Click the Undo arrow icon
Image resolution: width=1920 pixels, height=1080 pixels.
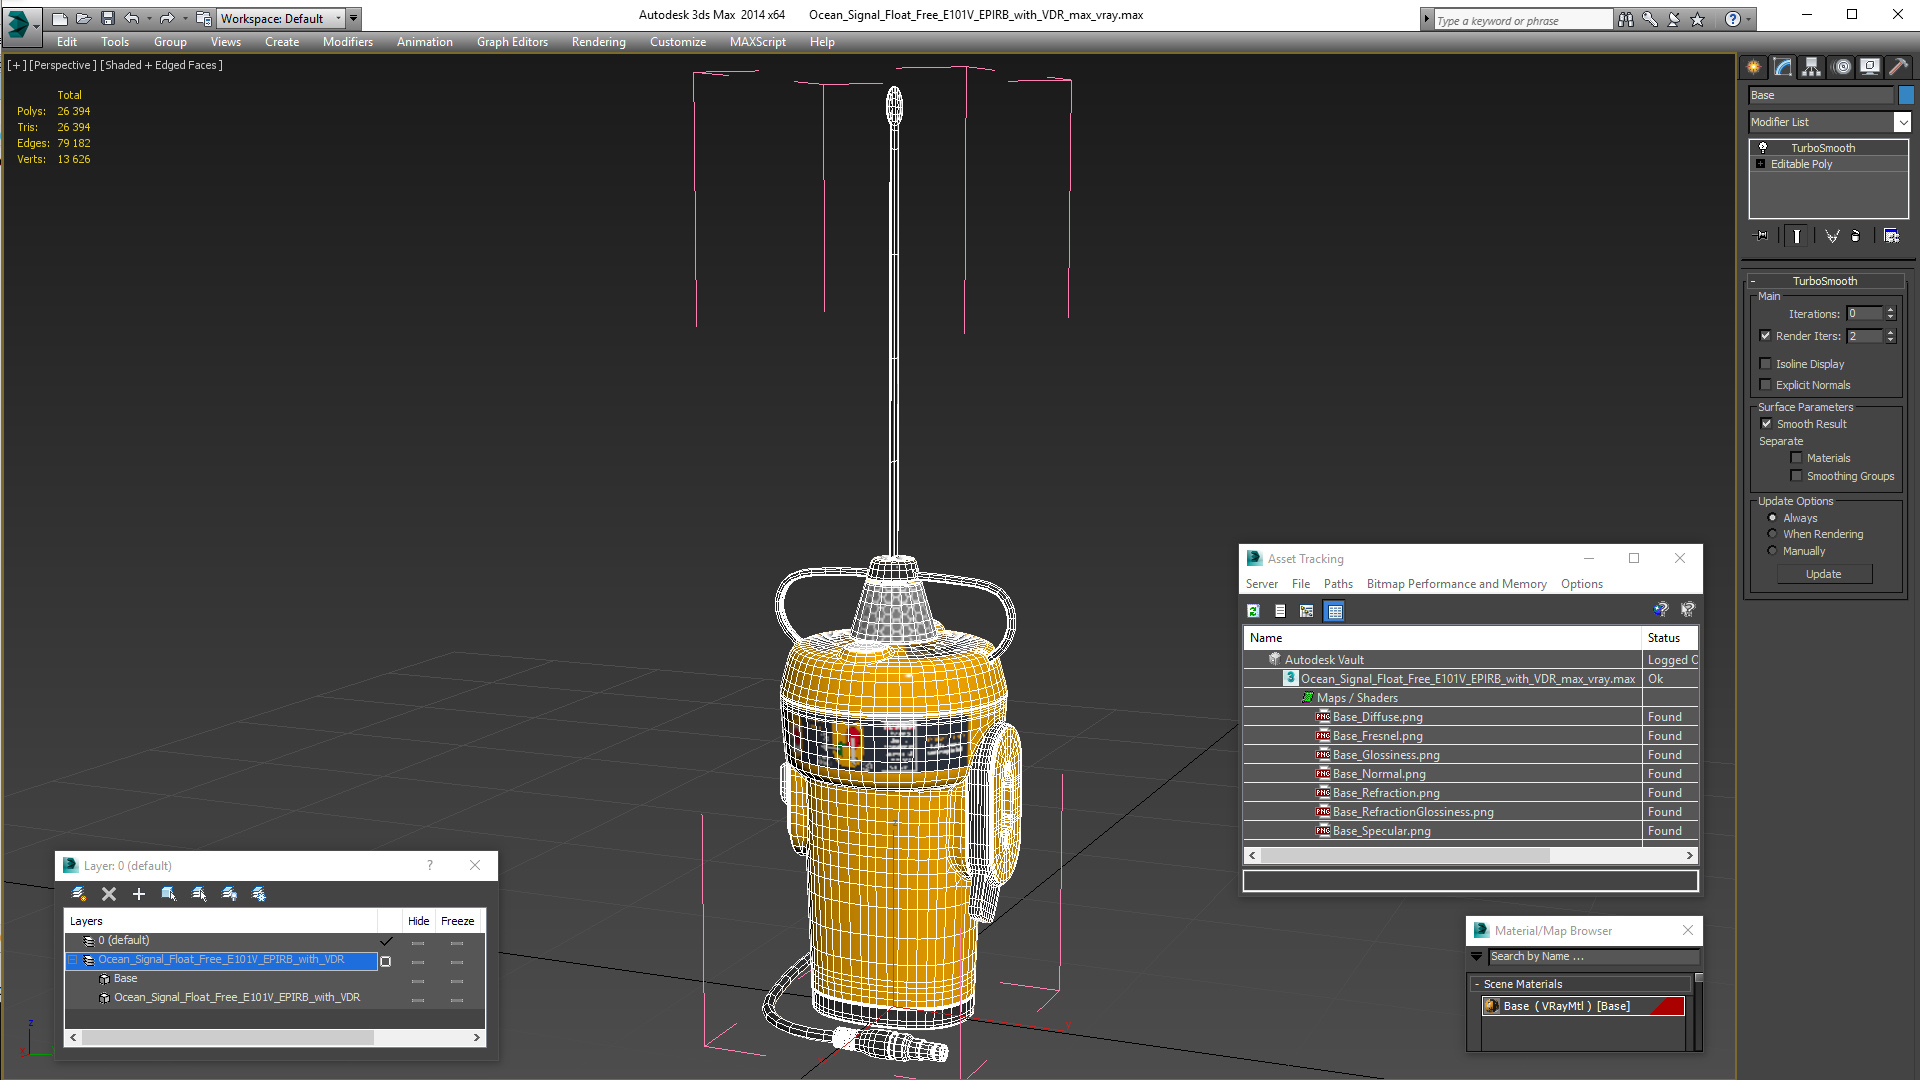131,18
